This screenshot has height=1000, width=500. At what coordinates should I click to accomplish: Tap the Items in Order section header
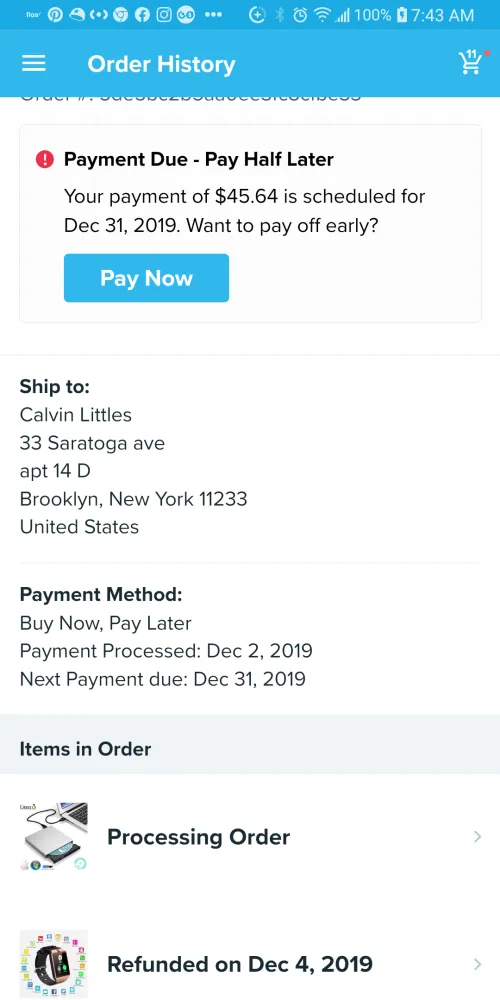(85, 748)
